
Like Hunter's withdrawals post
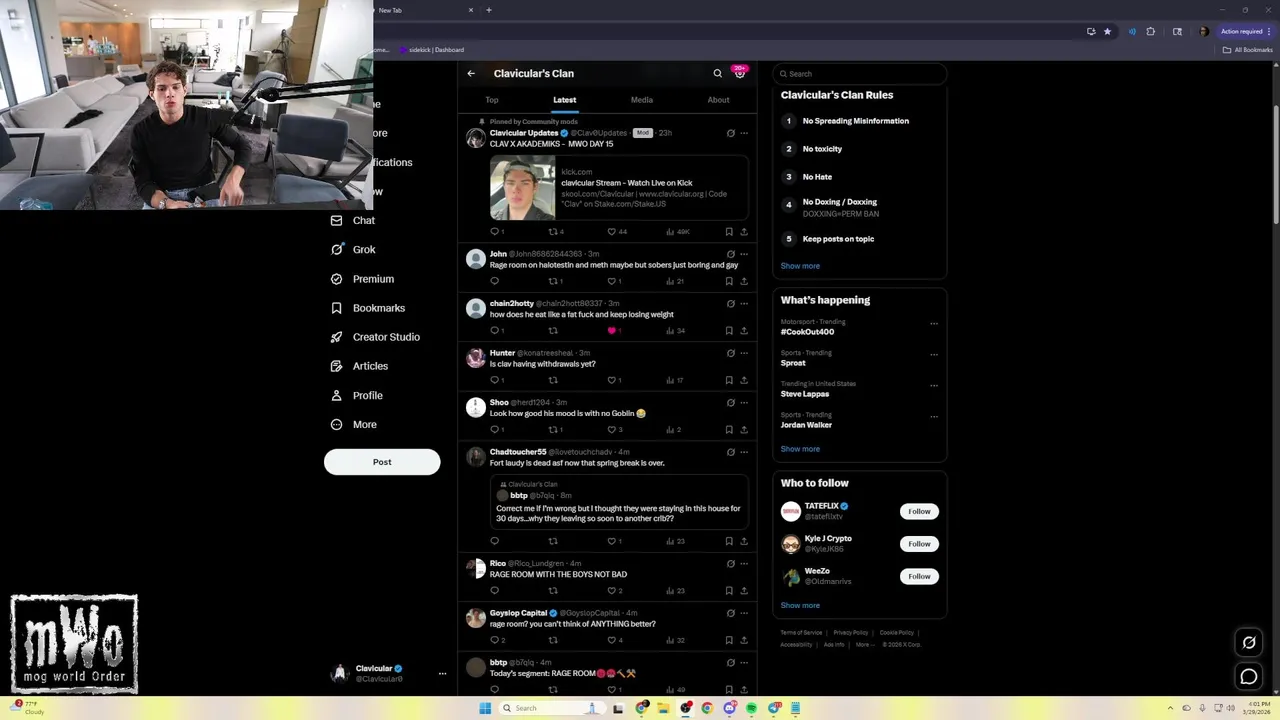click(612, 380)
